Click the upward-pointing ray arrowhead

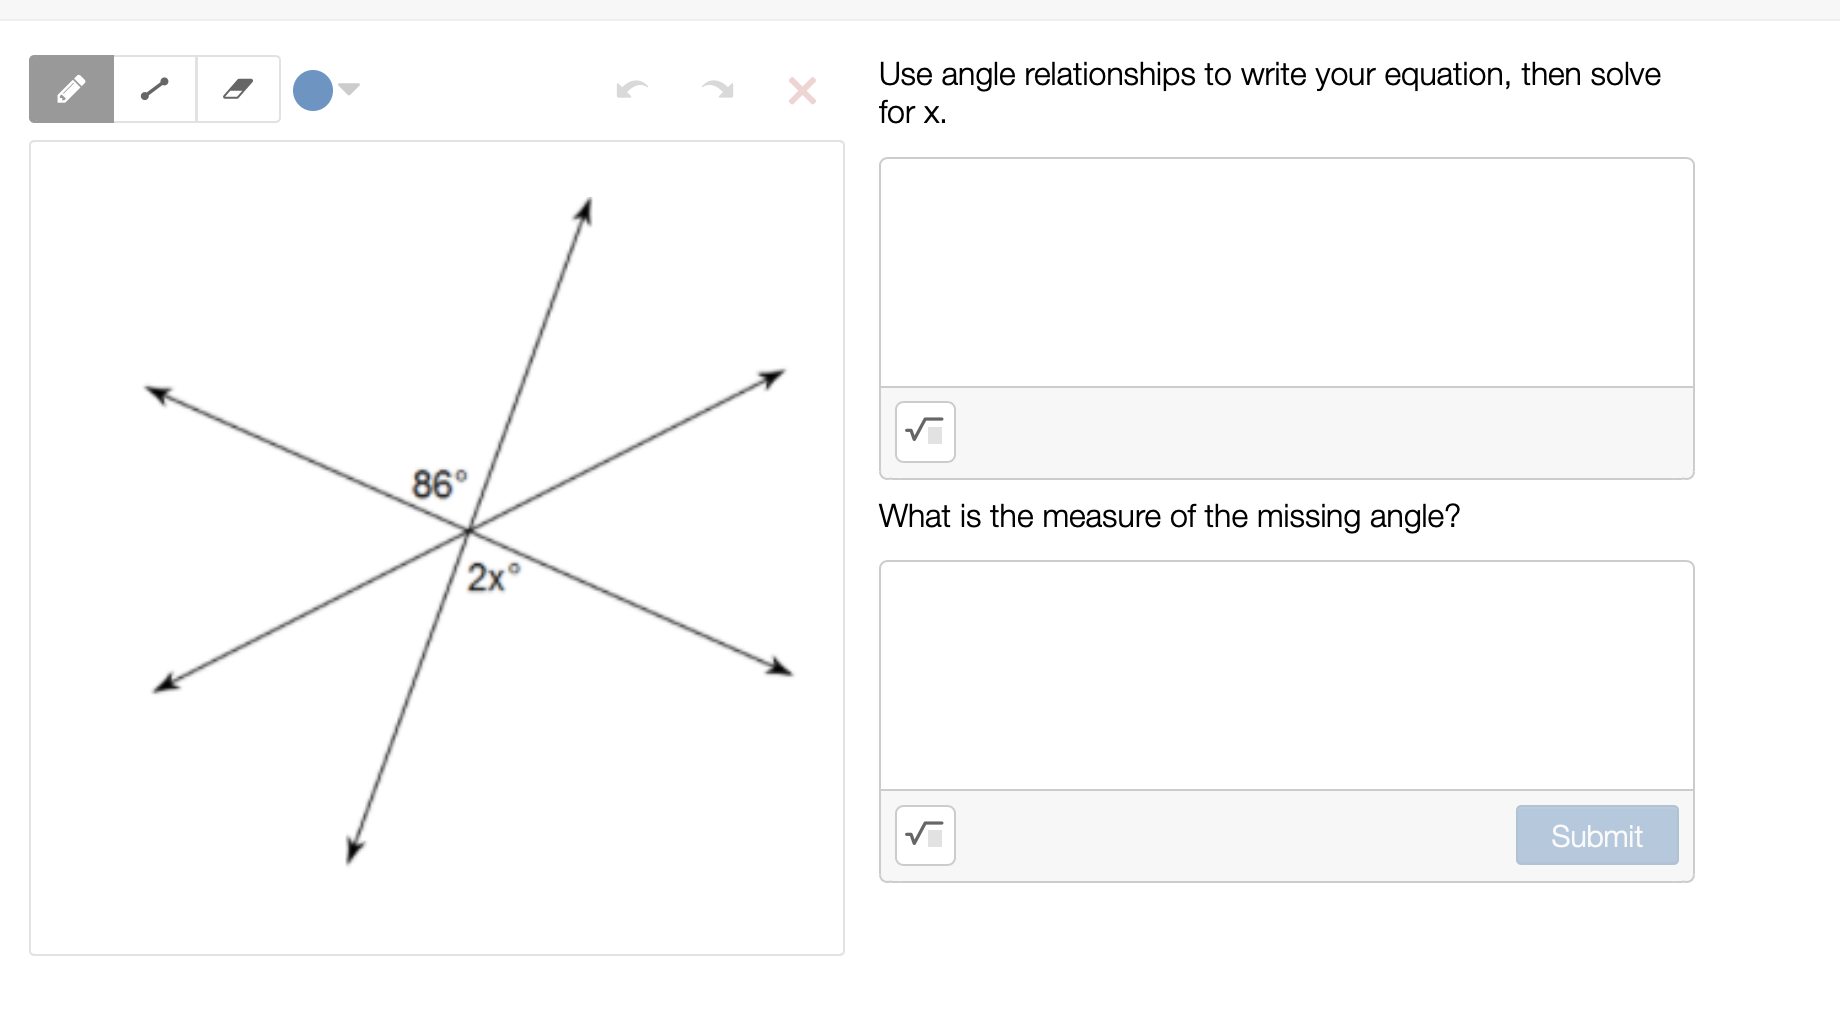click(x=584, y=210)
